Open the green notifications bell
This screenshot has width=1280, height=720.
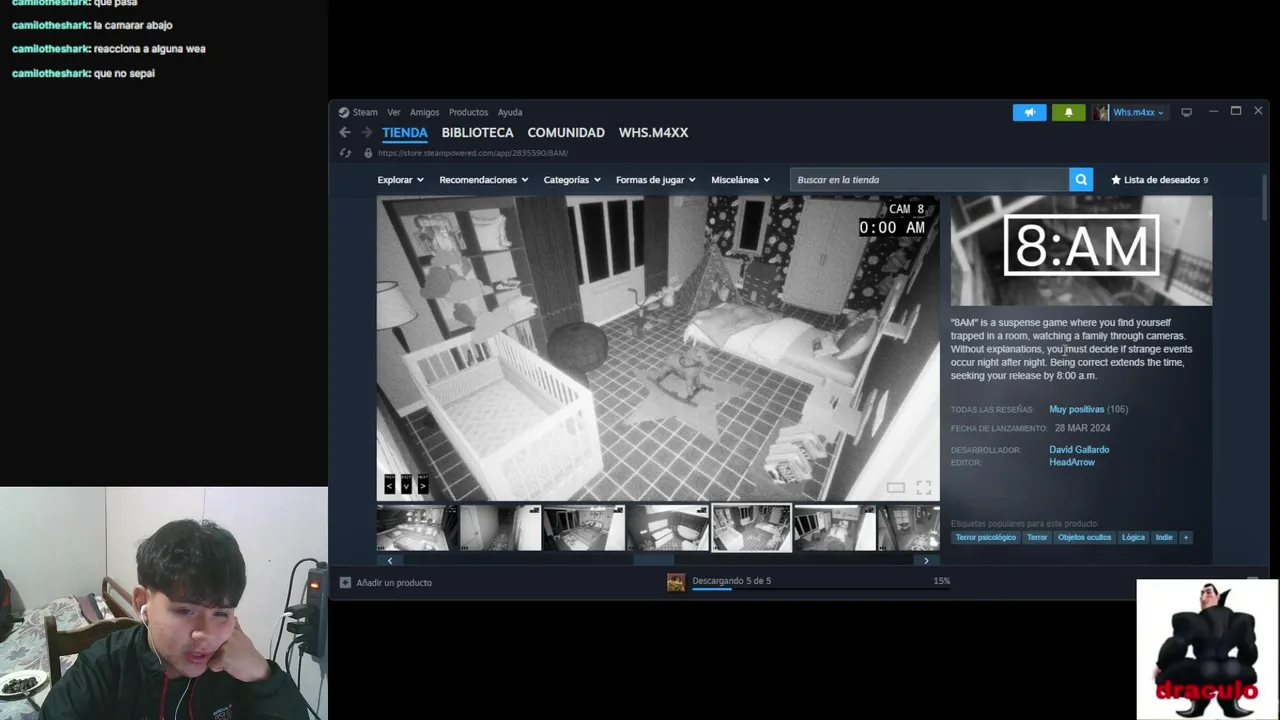1068,112
